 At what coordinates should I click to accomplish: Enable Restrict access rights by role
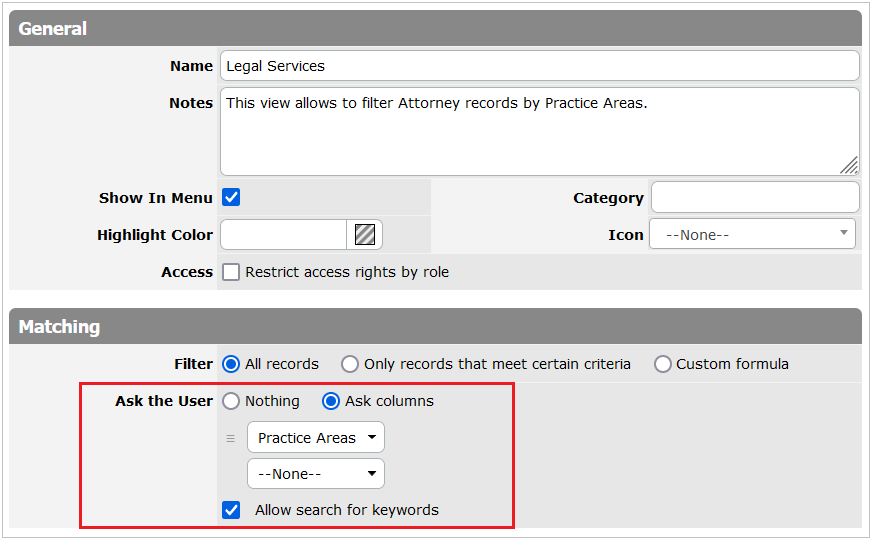coord(231,272)
